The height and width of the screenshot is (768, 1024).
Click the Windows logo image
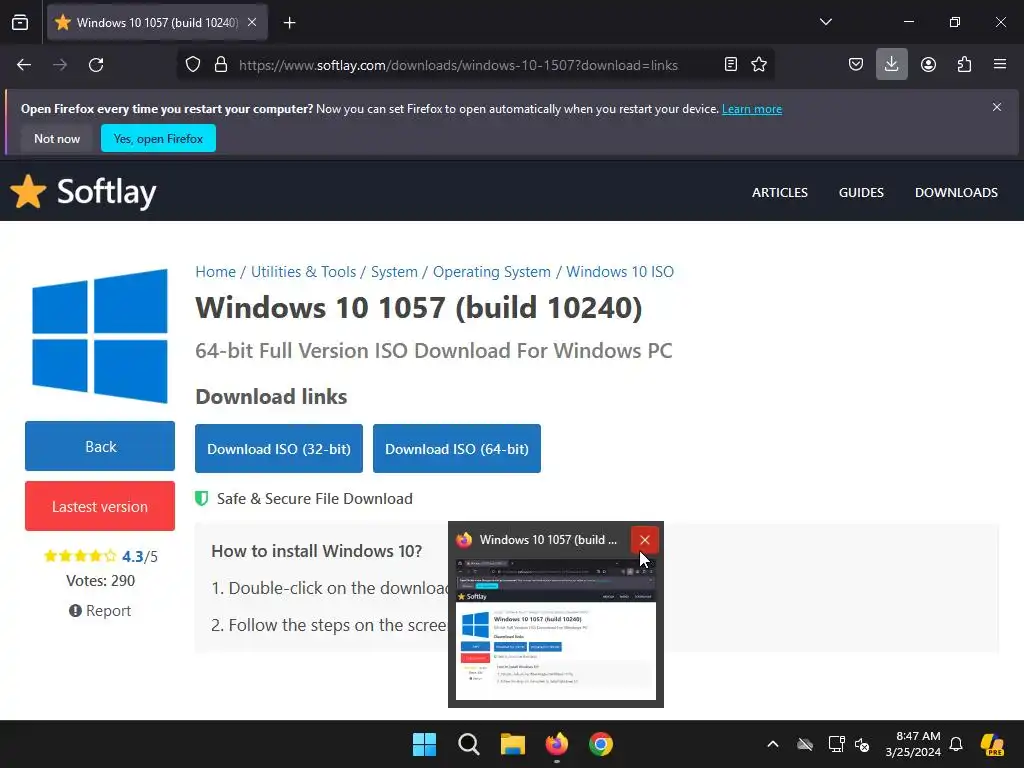tap(100, 336)
